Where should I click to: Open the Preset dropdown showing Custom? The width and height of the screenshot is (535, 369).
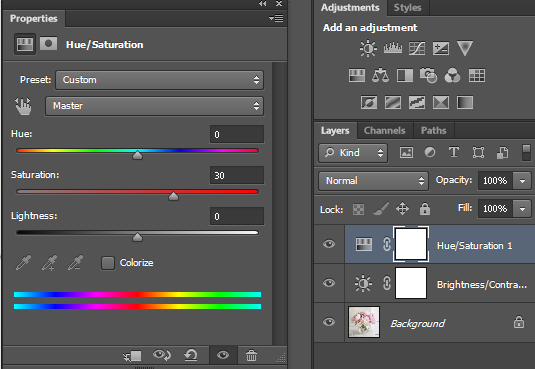point(159,80)
